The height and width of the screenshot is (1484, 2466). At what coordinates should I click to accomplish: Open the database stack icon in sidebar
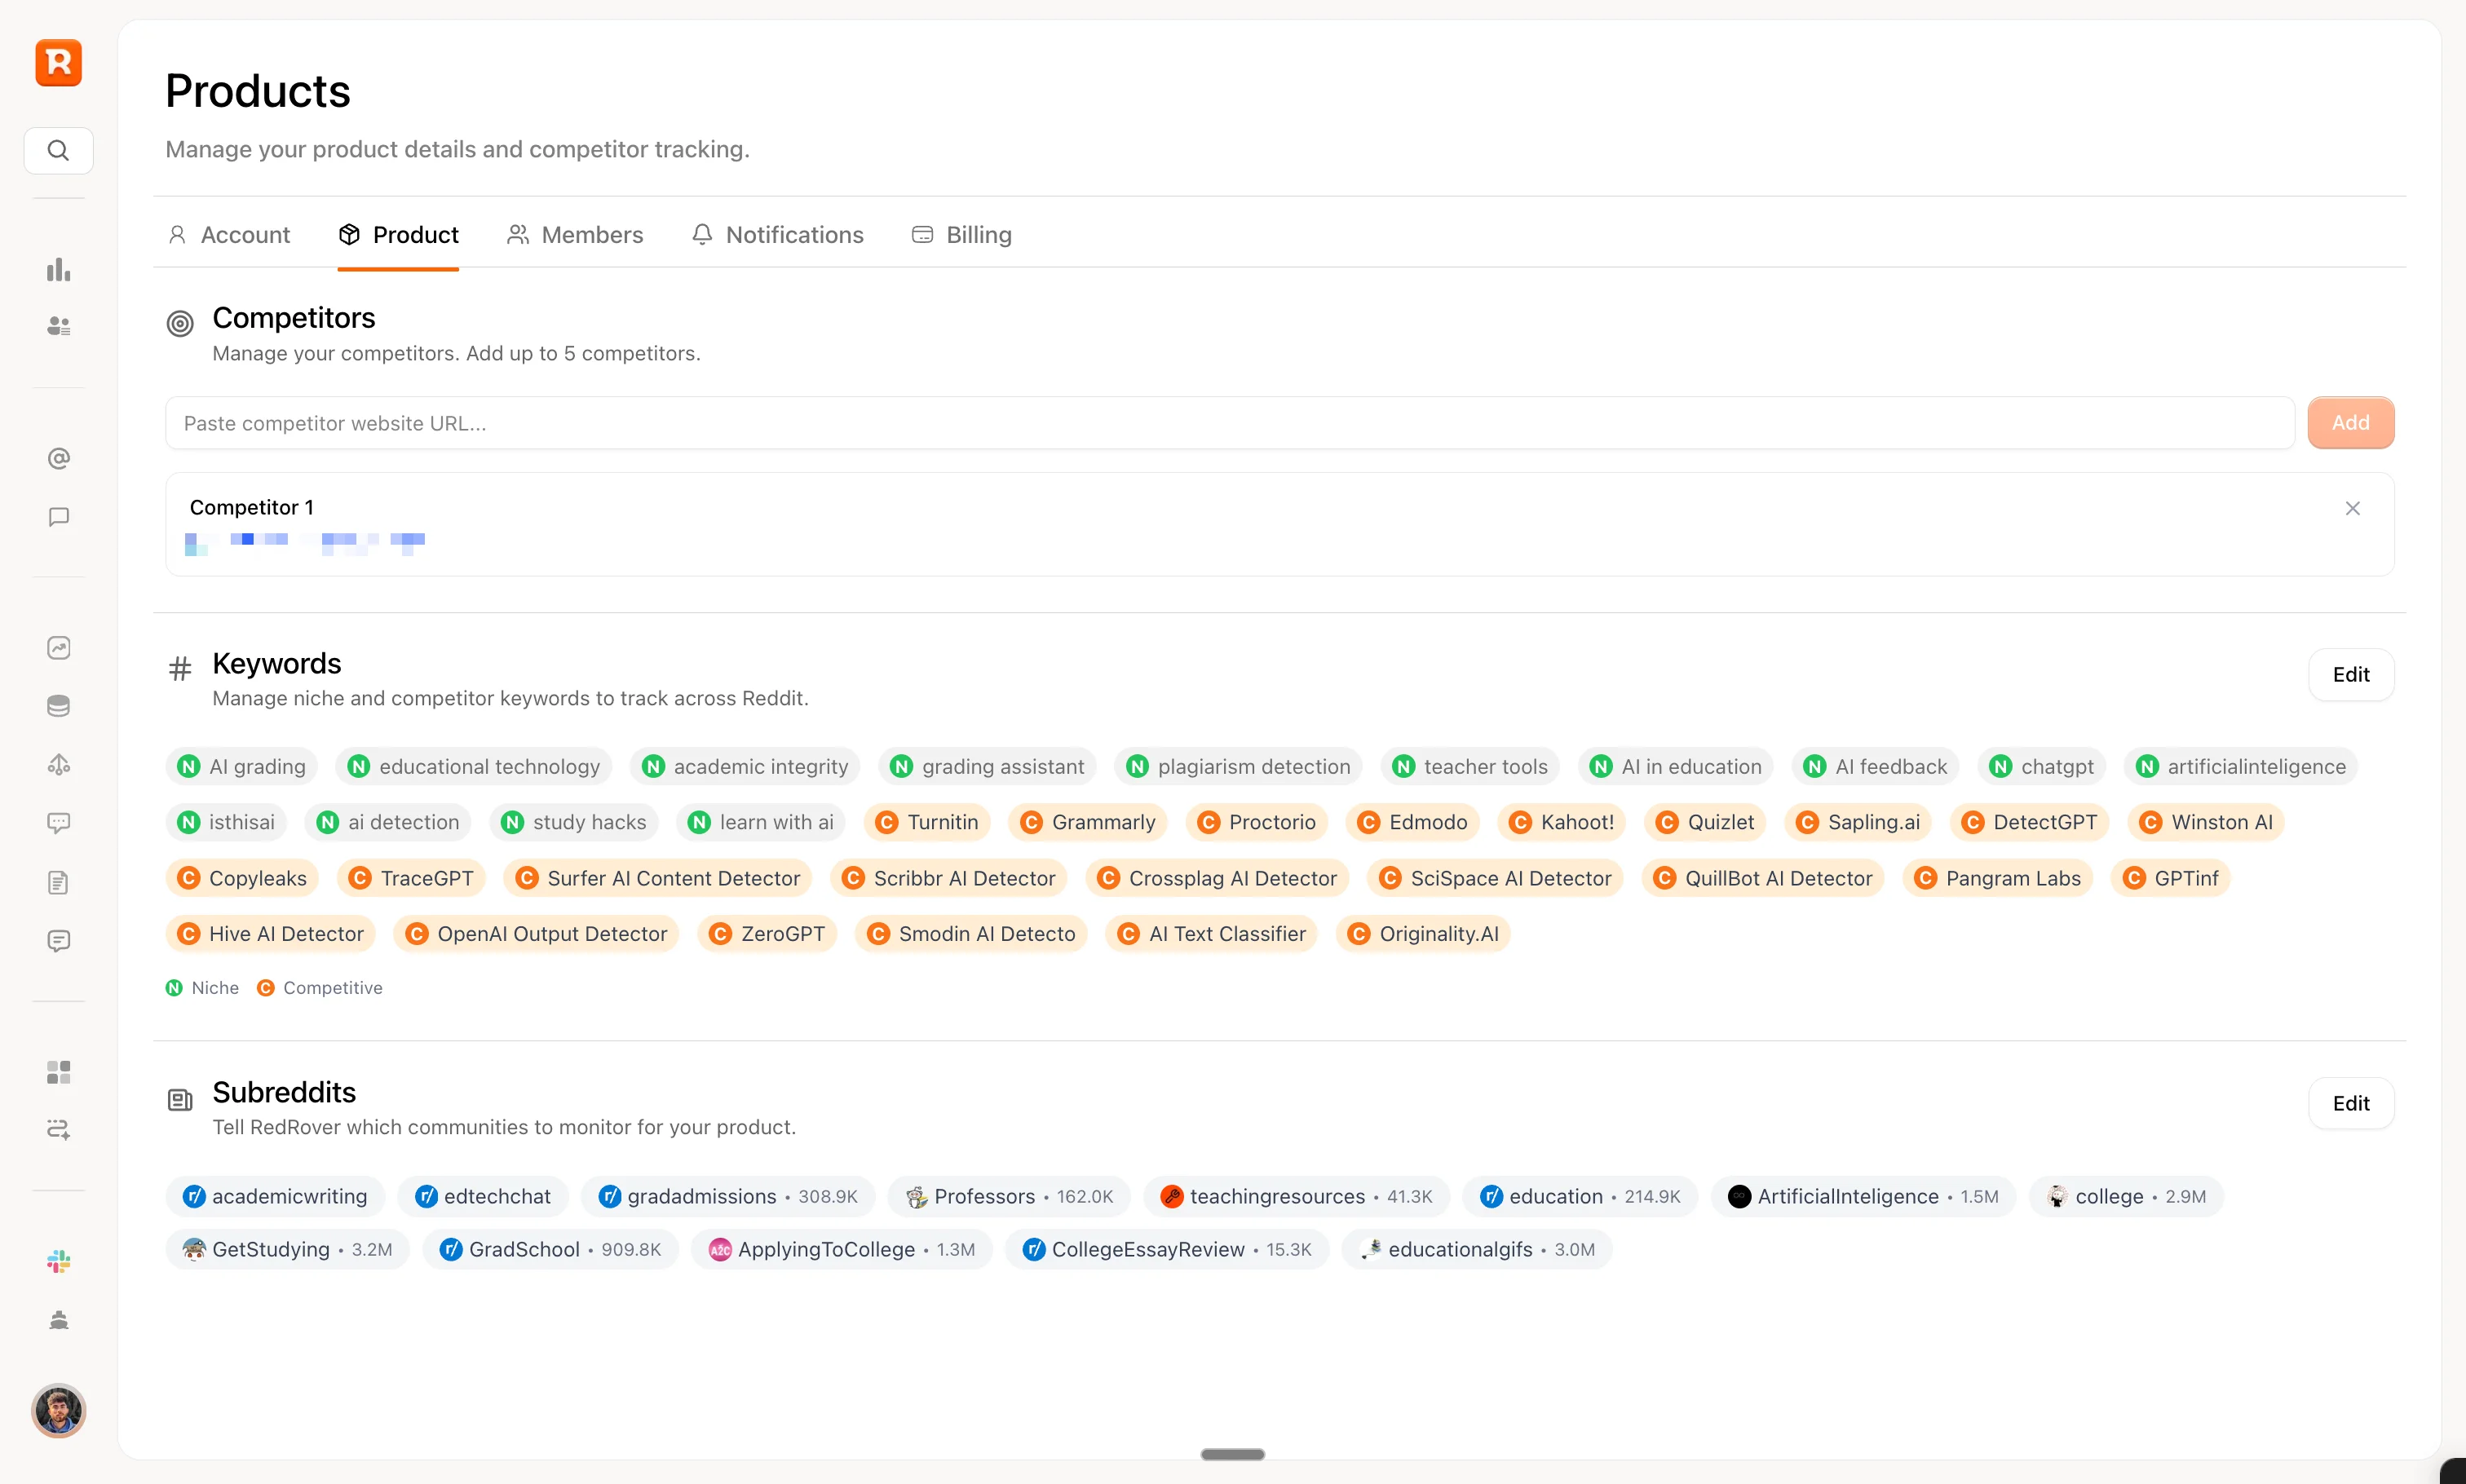point(58,706)
